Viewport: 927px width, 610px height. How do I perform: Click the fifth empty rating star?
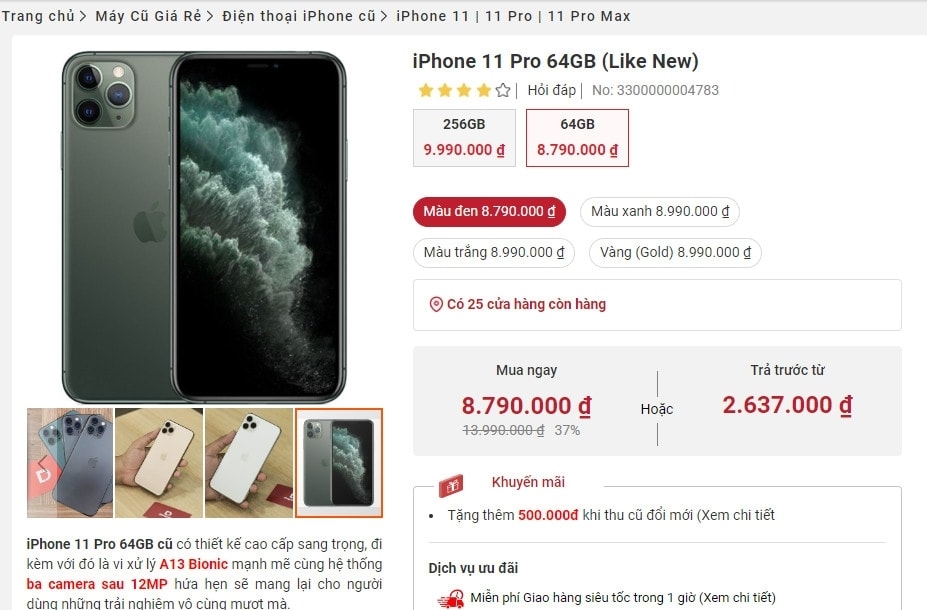click(503, 90)
